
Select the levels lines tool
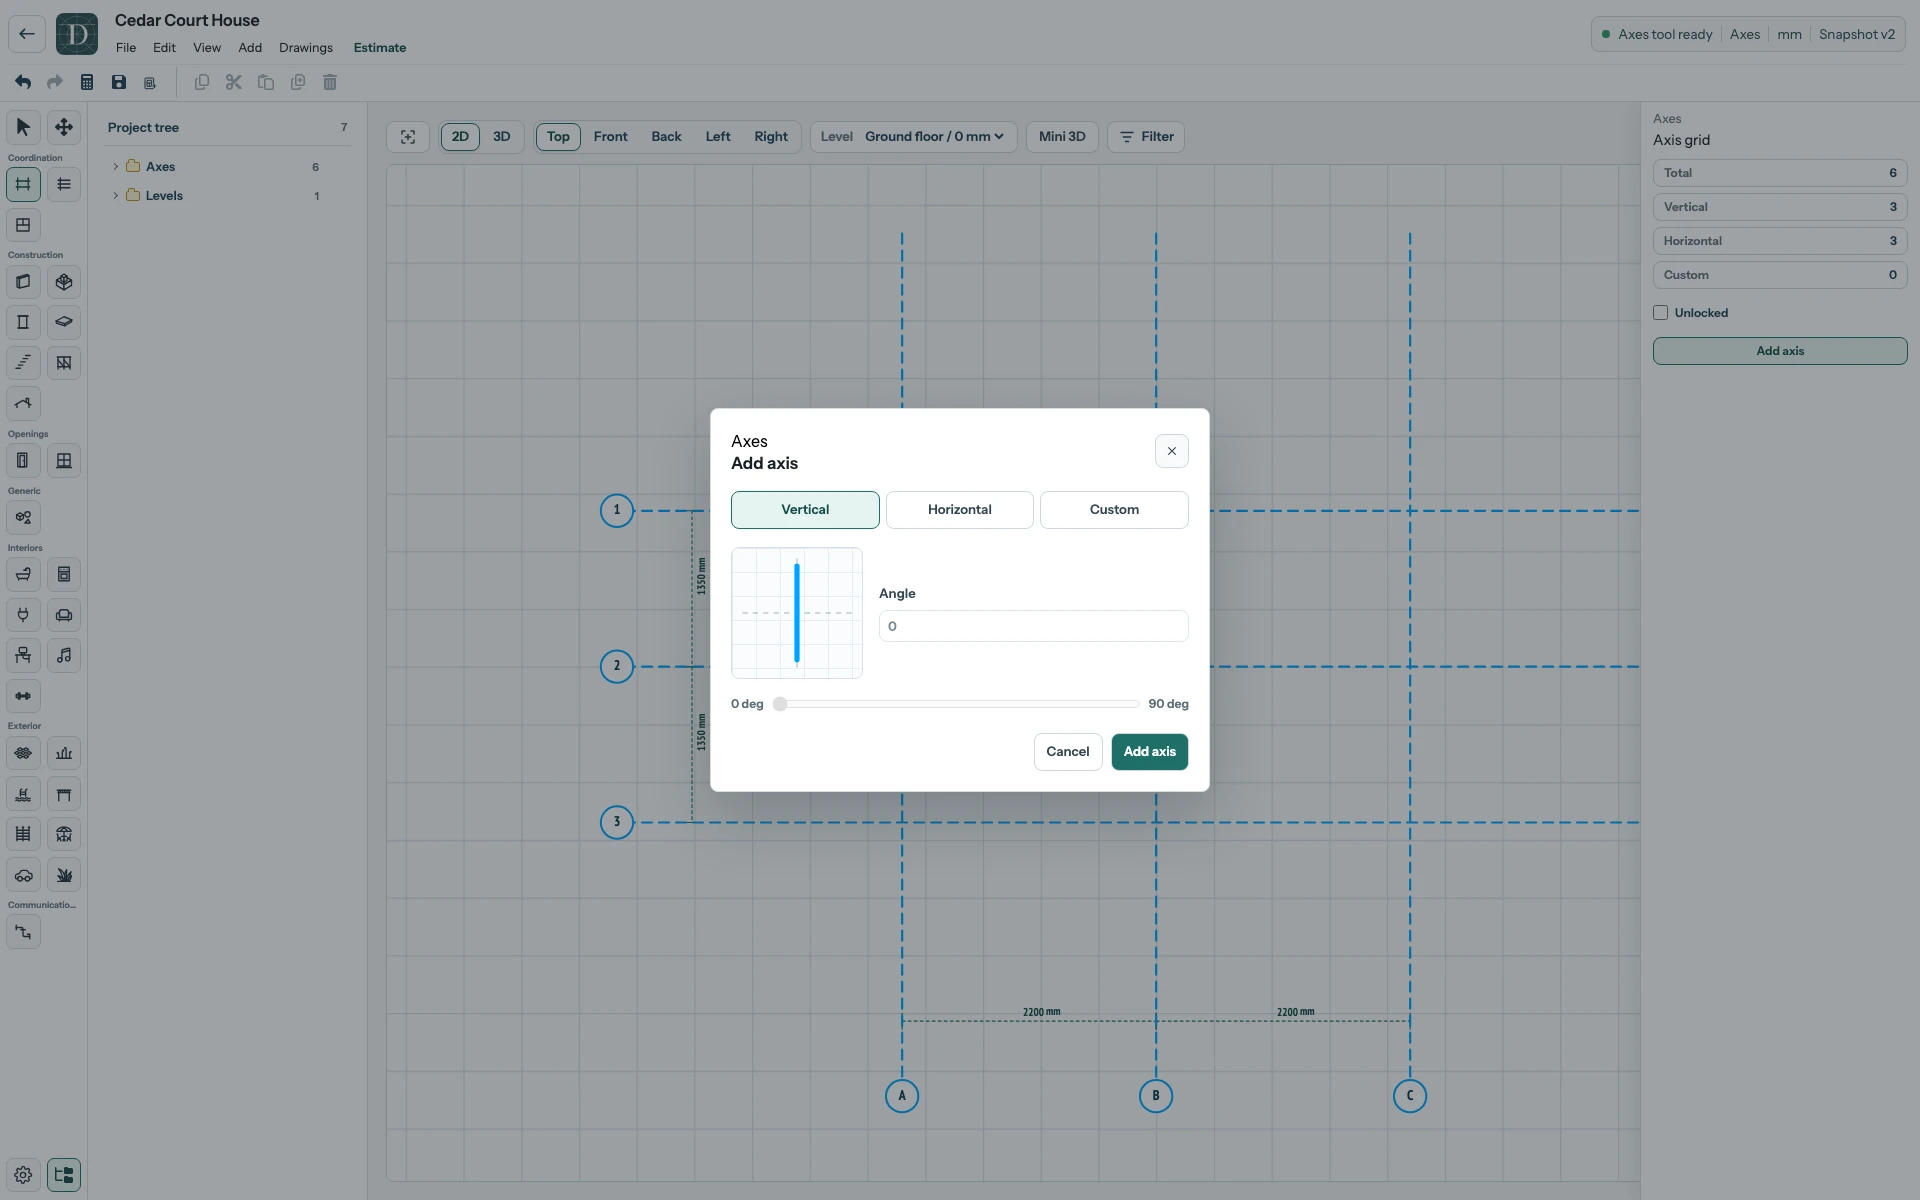pos(64,184)
